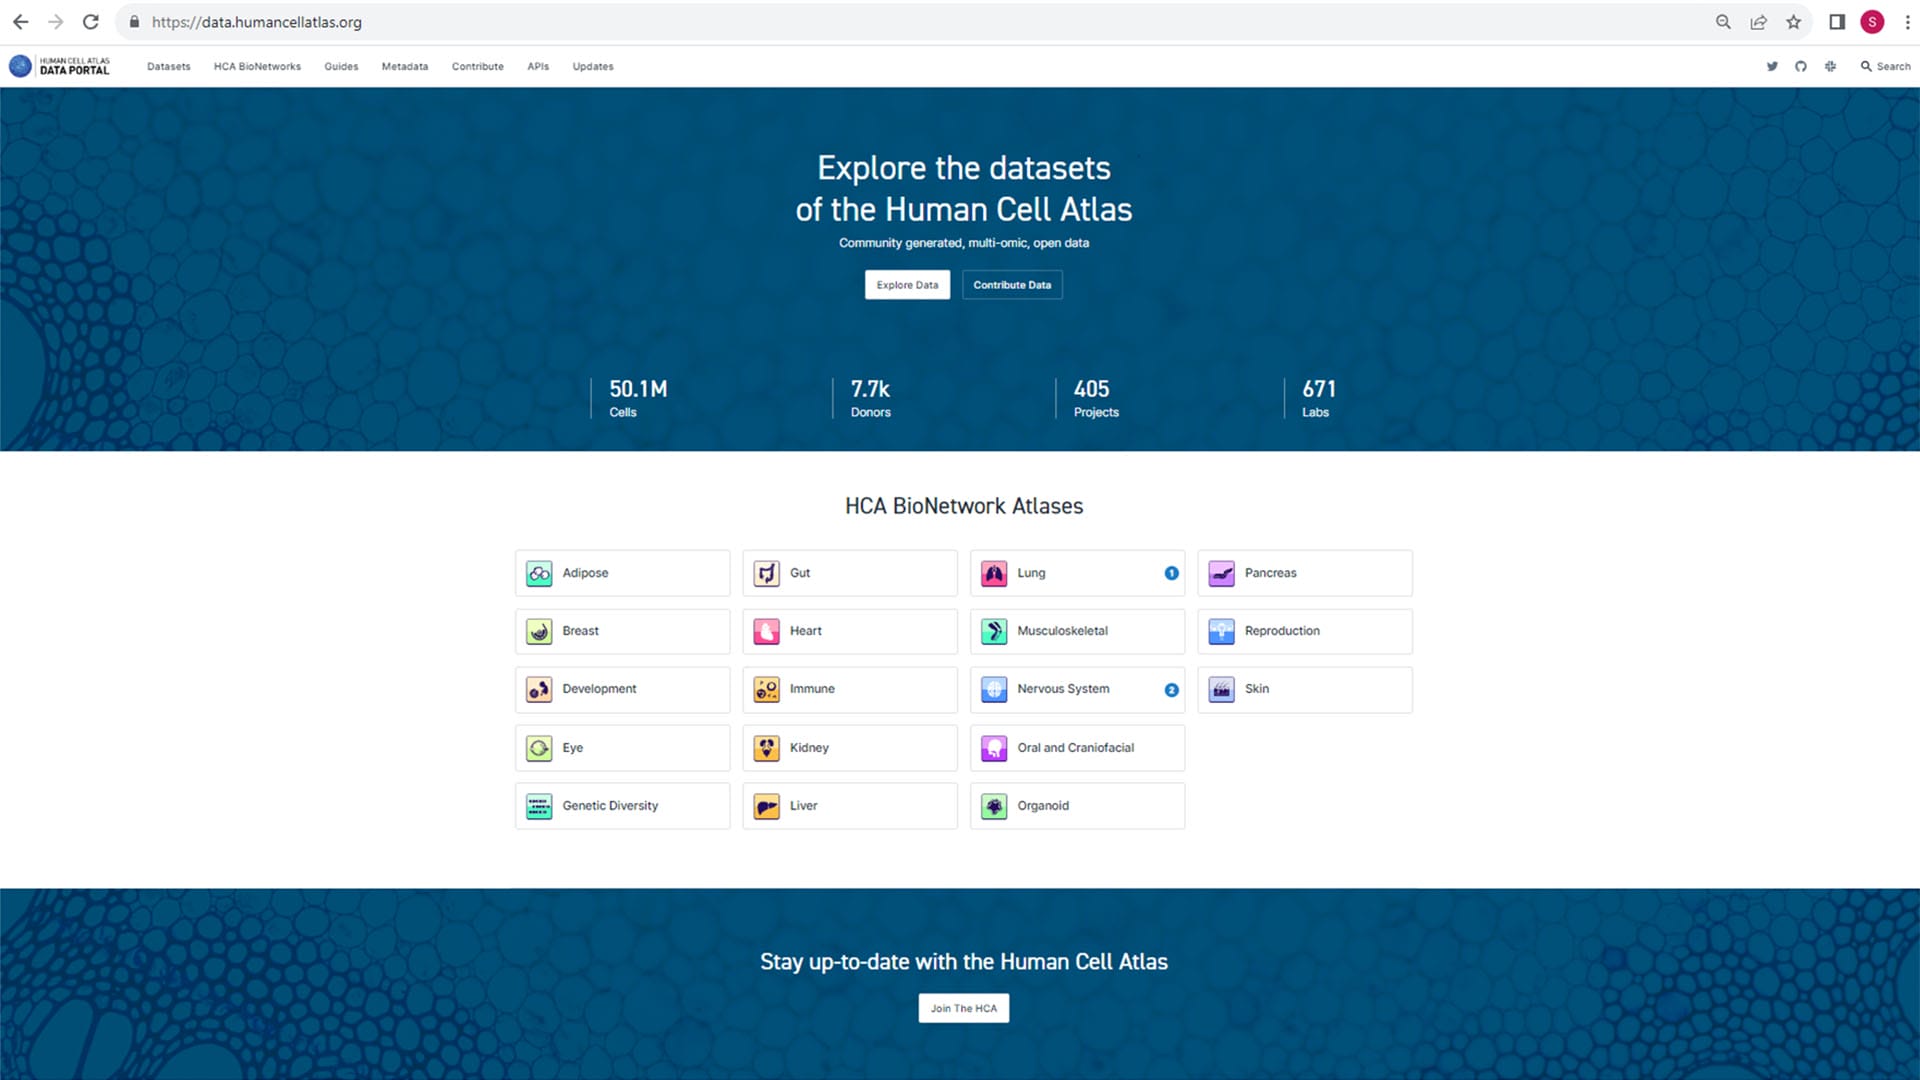The image size is (1920, 1080).
Task: Click the Musculoskeletal atlas icon
Action: pos(994,632)
